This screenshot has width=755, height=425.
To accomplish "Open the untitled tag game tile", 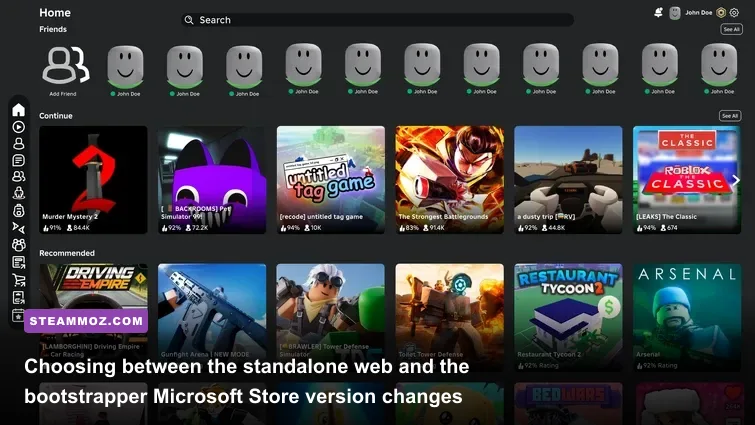I will pos(331,180).
